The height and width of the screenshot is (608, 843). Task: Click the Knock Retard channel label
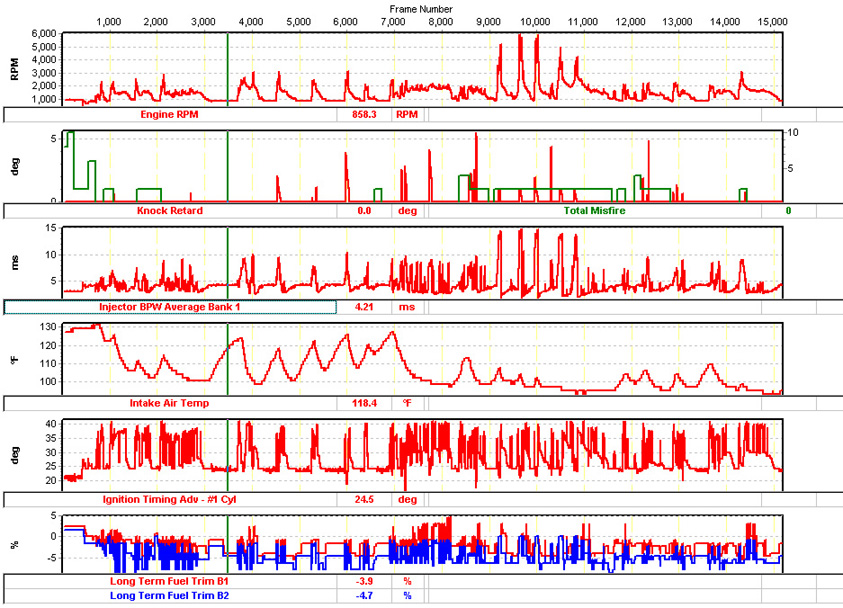click(x=170, y=211)
